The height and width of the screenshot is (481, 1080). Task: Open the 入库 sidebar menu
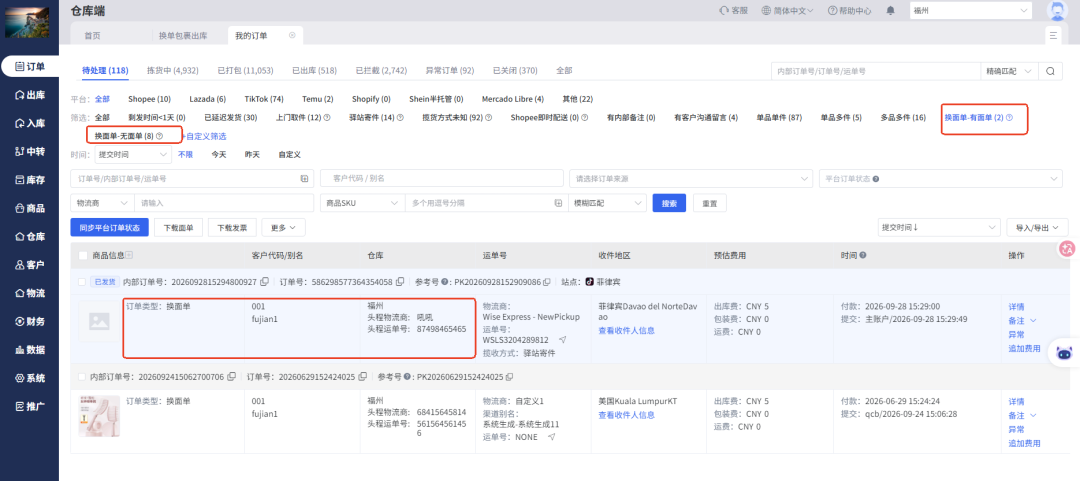[x=30, y=123]
